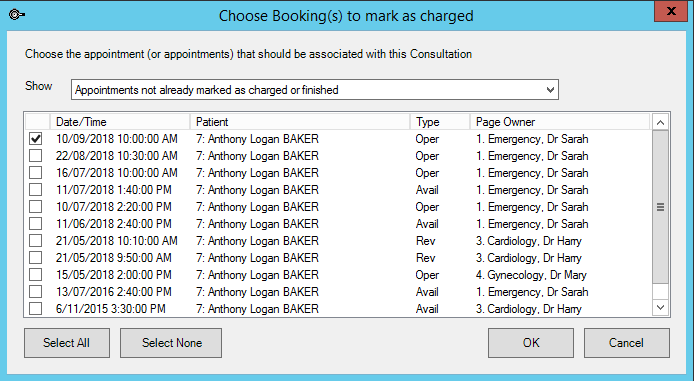Tick the 13/07/2016 2:40:00 PM booking checkbox
This screenshot has height=381, width=694.
pos(35,292)
